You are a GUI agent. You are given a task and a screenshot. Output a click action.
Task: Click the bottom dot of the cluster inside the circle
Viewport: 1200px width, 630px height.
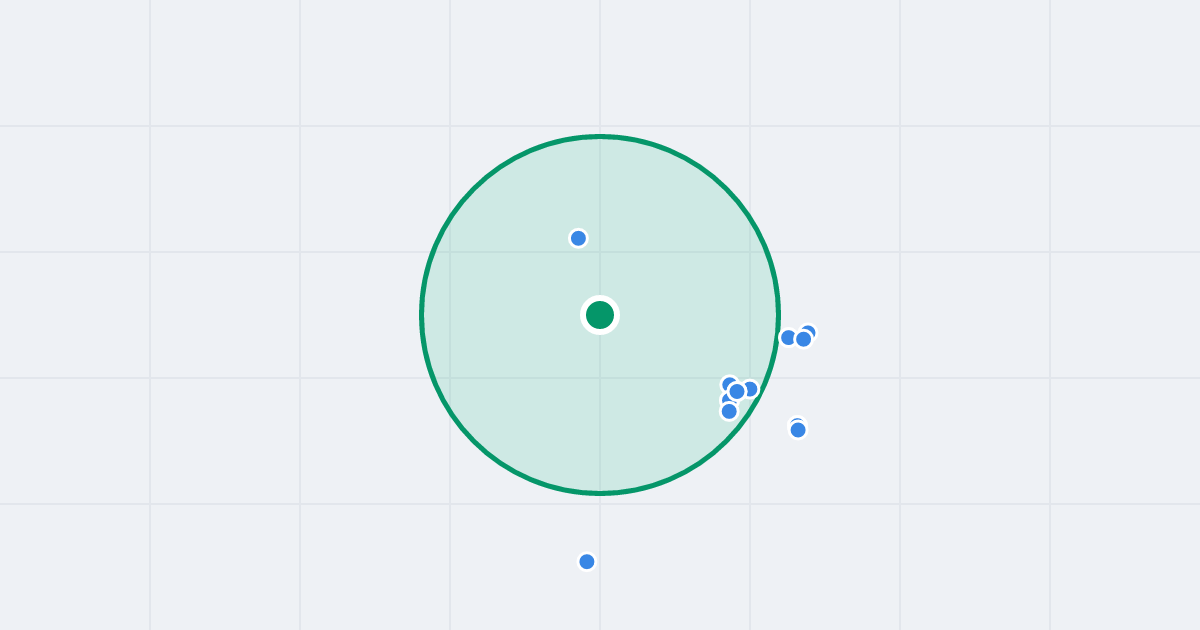729,411
